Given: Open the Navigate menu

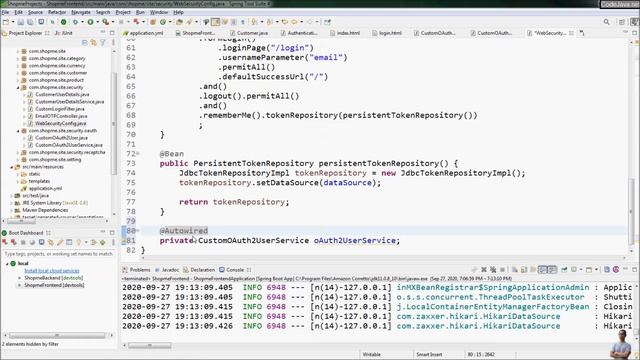Looking at the screenshot, I should click(81, 12).
